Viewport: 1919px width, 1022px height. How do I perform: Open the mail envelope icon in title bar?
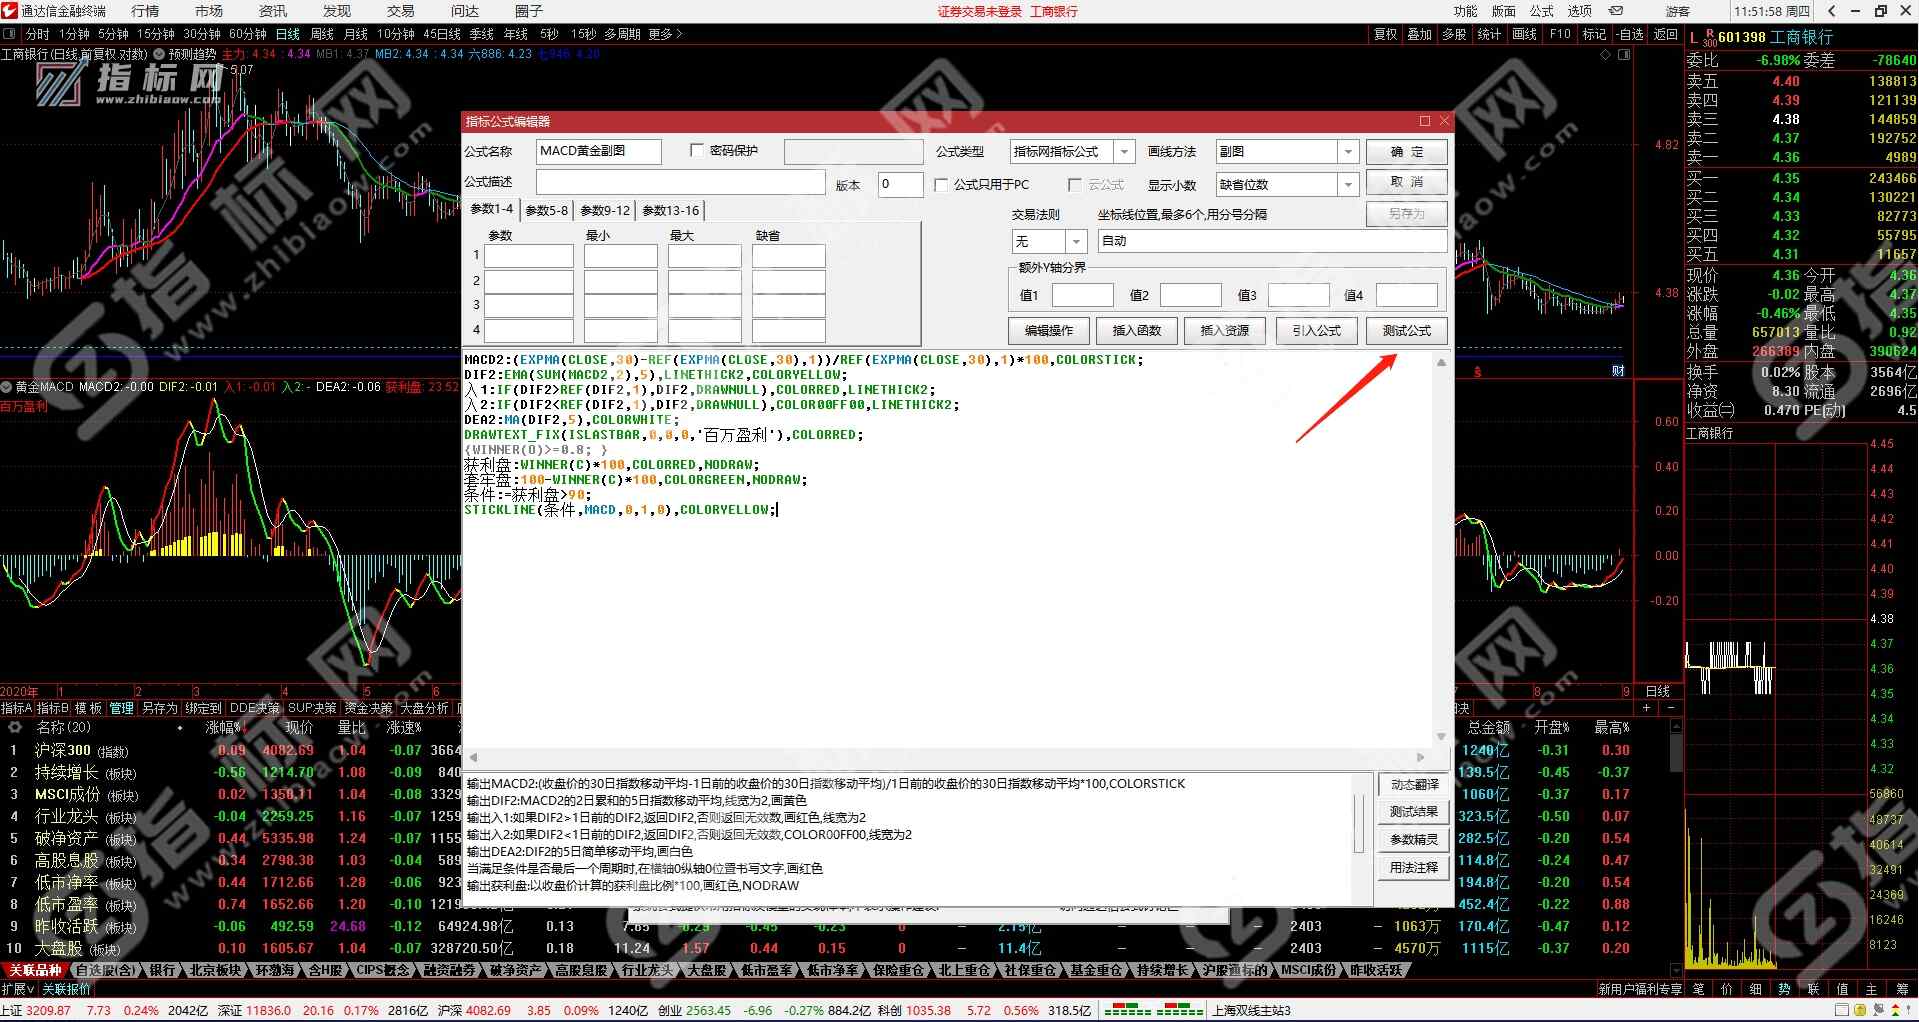tap(1615, 11)
